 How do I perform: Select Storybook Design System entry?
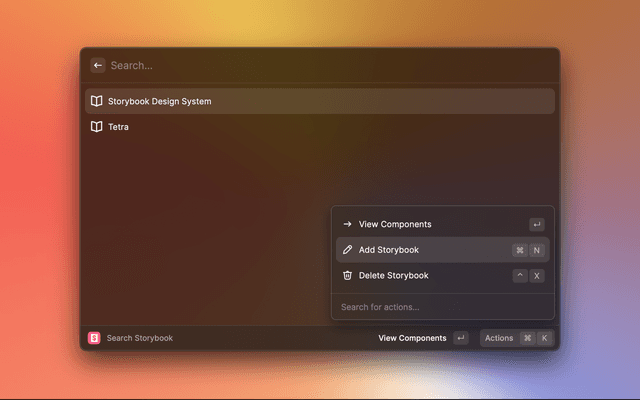[160, 101]
